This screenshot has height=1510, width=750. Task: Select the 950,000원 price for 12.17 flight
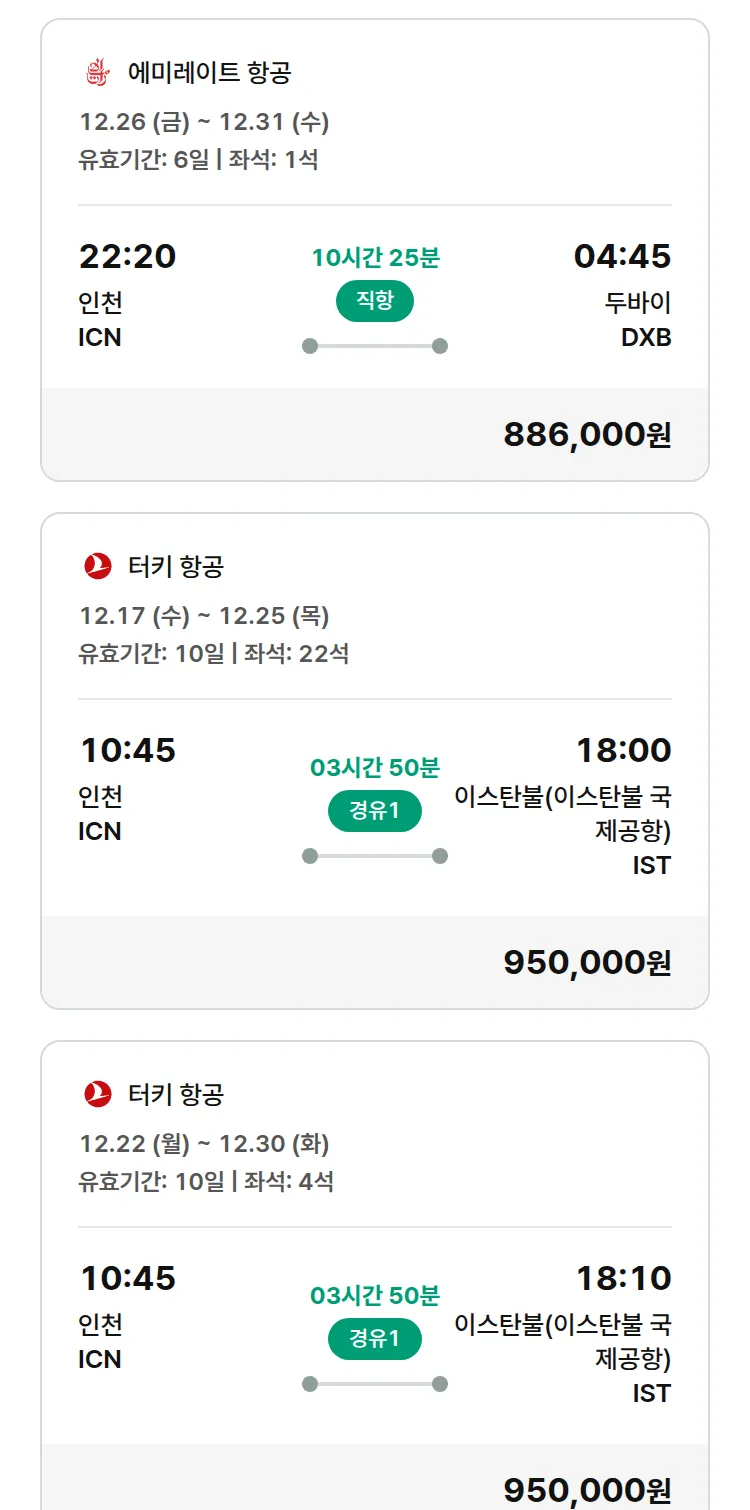pos(587,963)
